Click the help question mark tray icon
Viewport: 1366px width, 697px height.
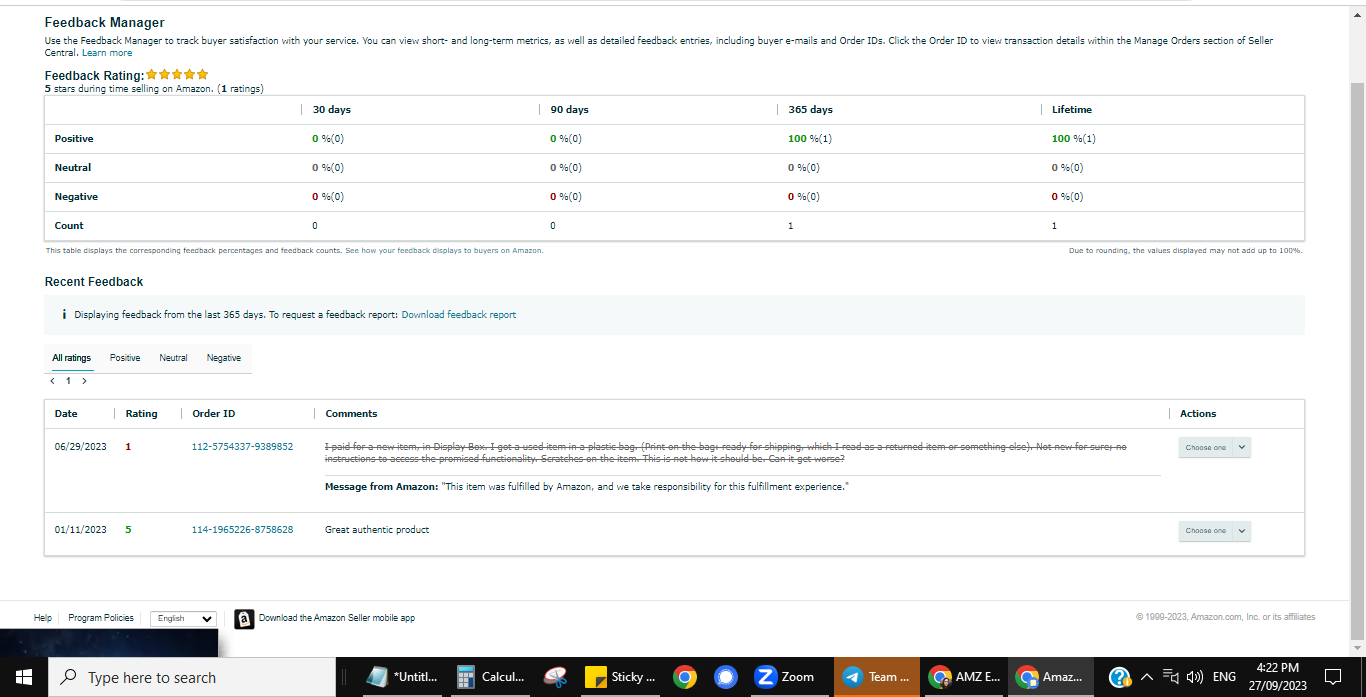[x=1119, y=677]
